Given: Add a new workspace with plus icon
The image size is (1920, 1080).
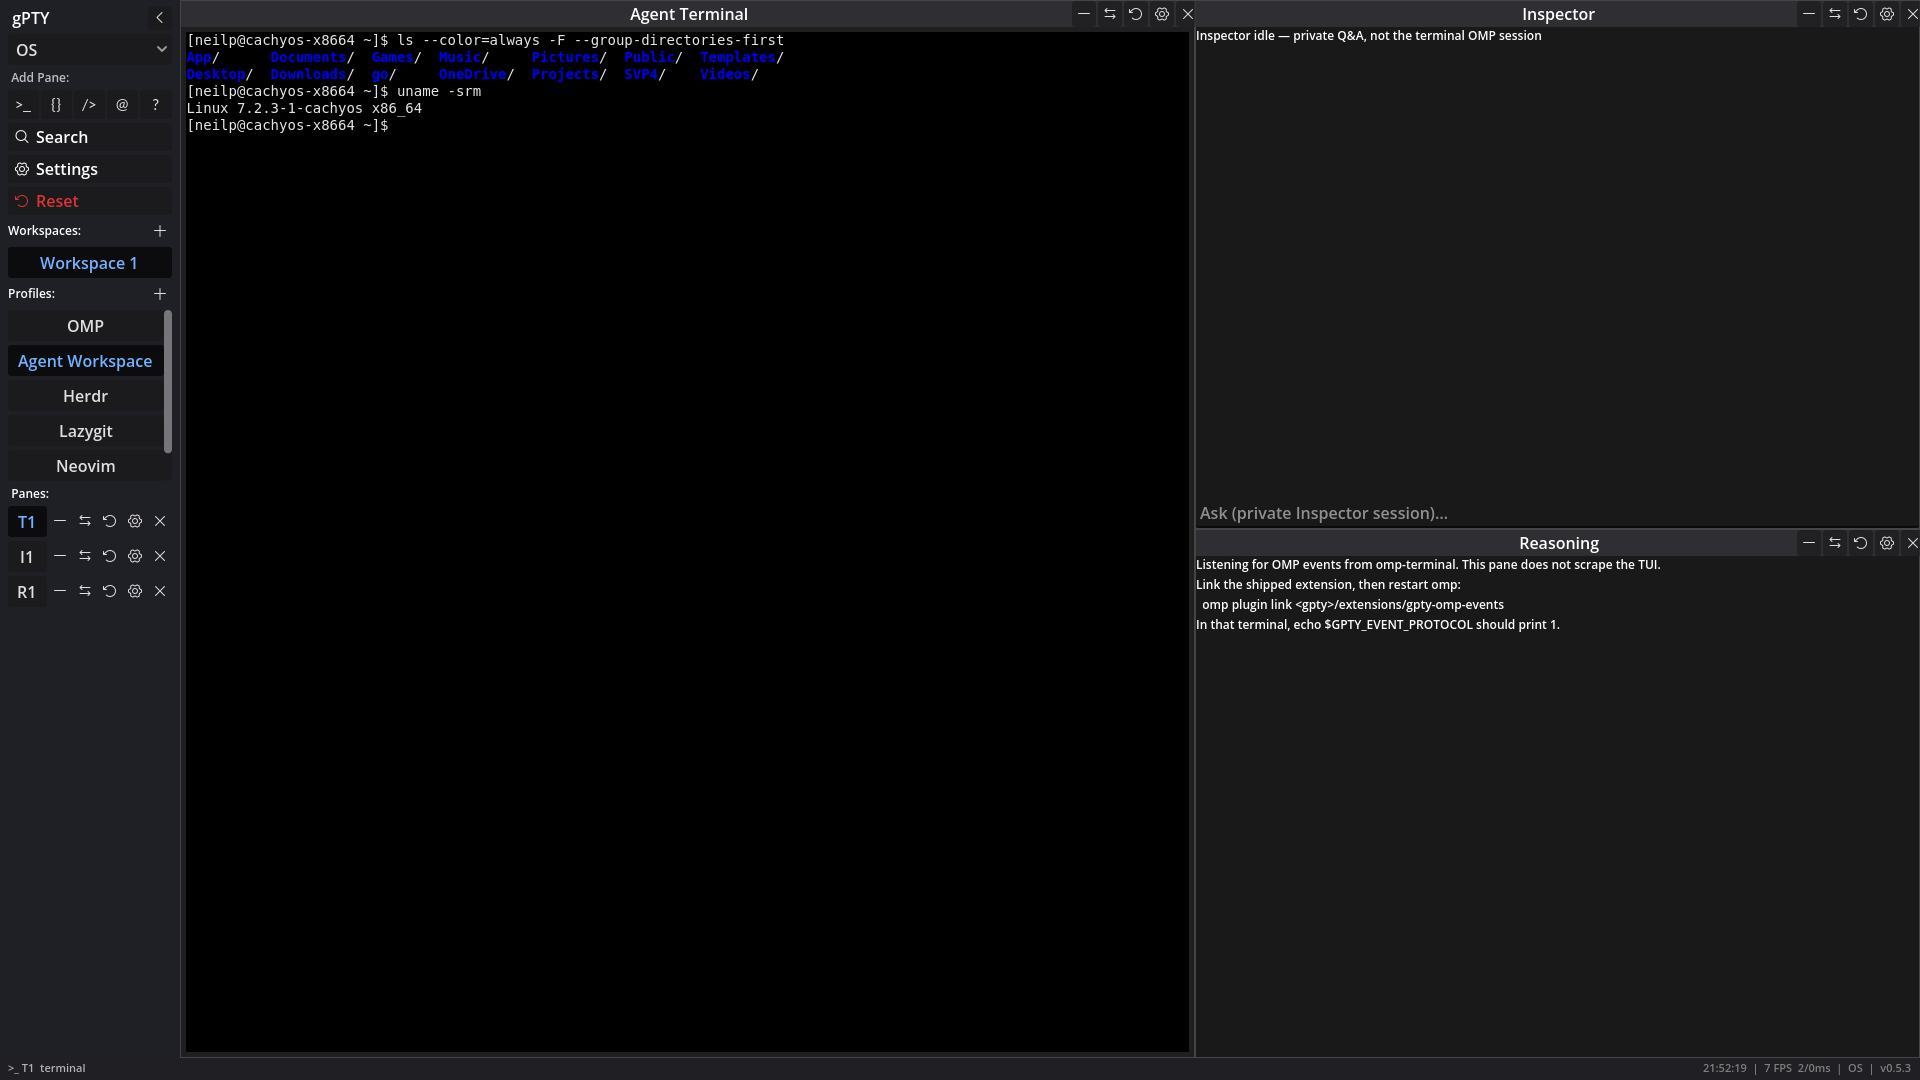Looking at the screenshot, I should pos(160,231).
